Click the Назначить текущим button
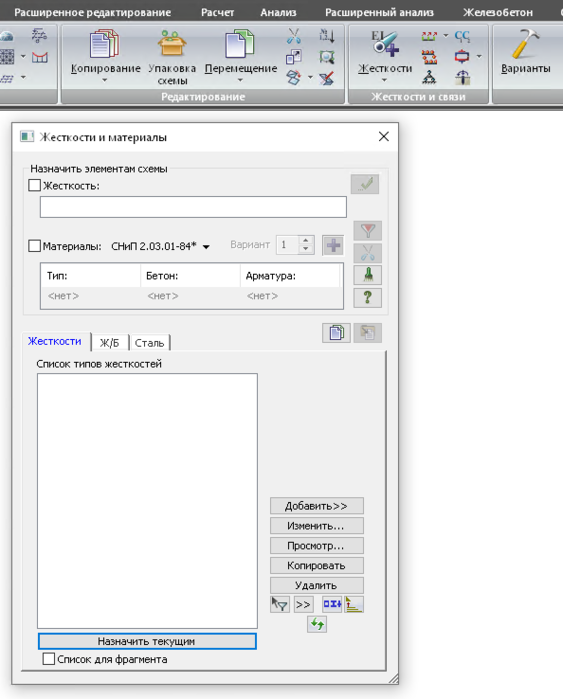This screenshot has height=699, width=563. pyautogui.click(x=147, y=641)
